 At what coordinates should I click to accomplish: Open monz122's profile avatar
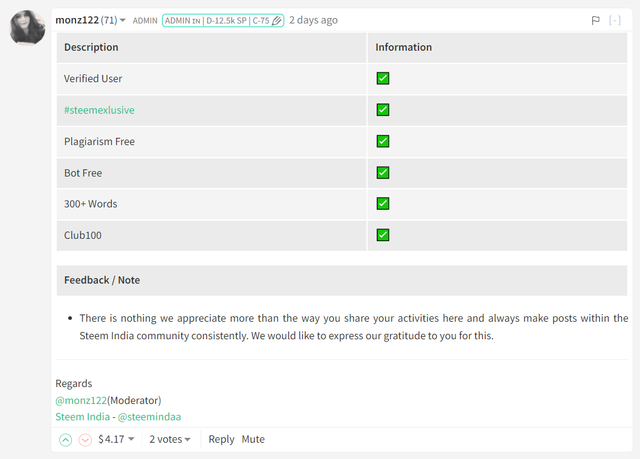[27, 27]
